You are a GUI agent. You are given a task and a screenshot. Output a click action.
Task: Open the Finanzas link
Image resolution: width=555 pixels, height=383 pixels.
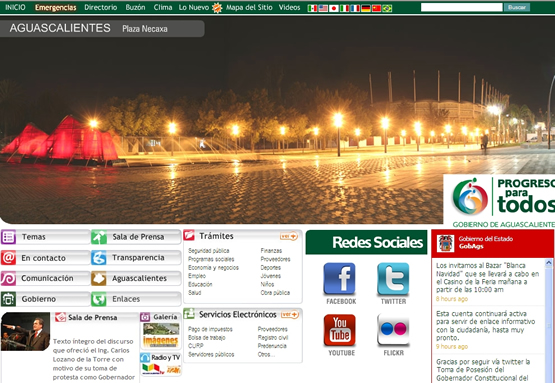point(271,251)
